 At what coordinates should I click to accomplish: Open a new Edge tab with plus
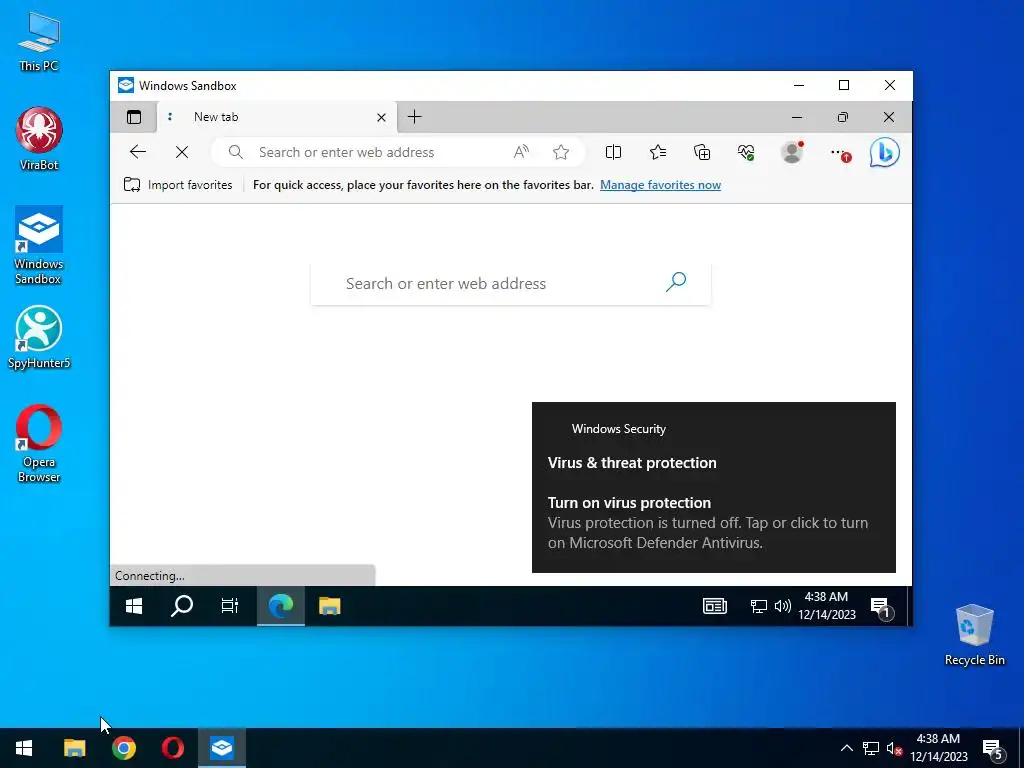click(x=414, y=117)
